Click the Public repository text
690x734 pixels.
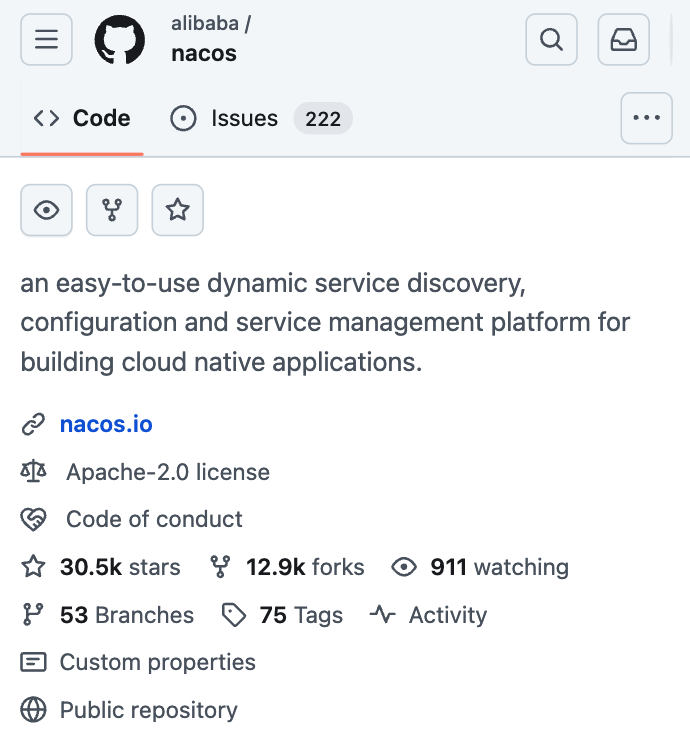(149, 710)
